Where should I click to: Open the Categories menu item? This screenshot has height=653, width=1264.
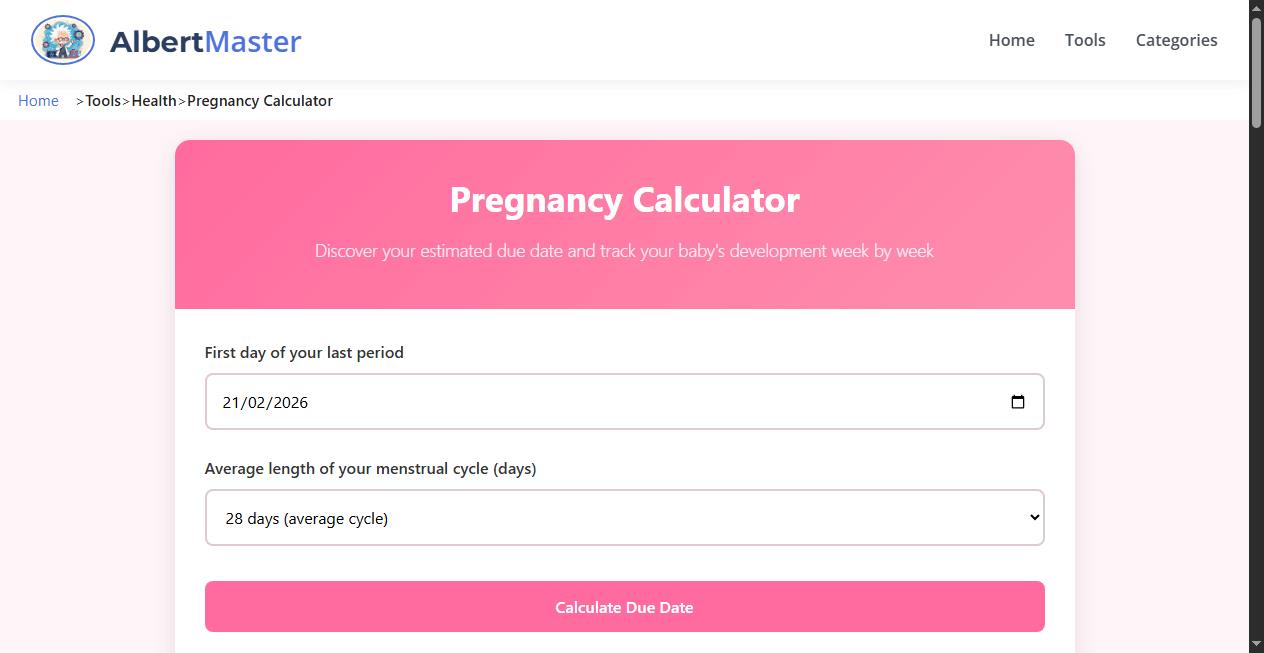click(1176, 40)
